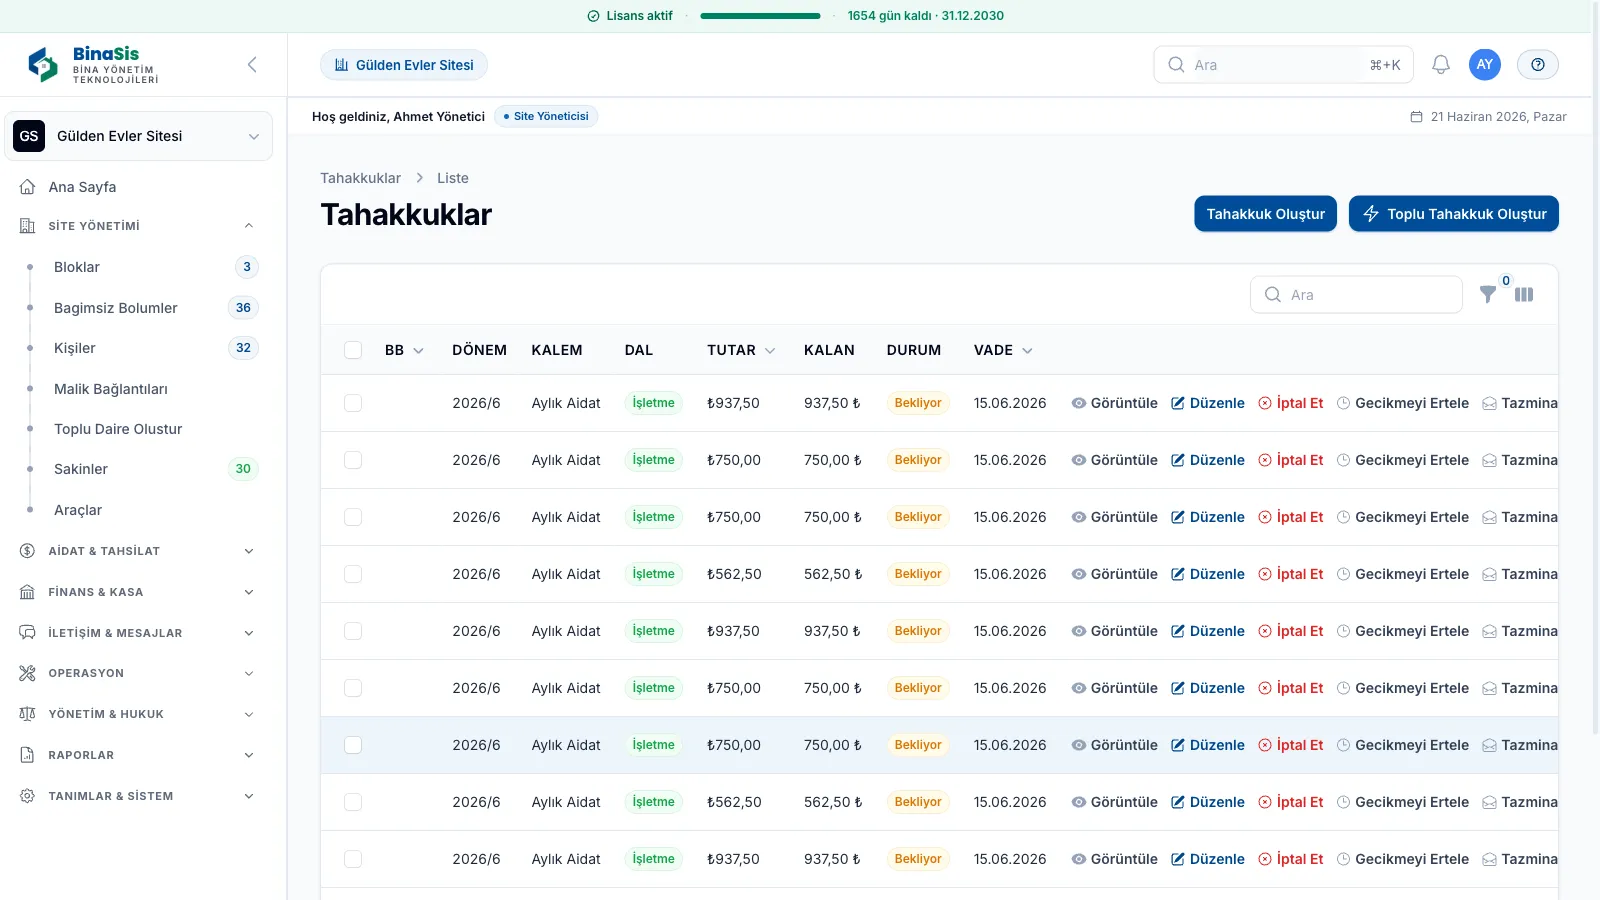Click the search magnifier in top bar

tap(1176, 65)
